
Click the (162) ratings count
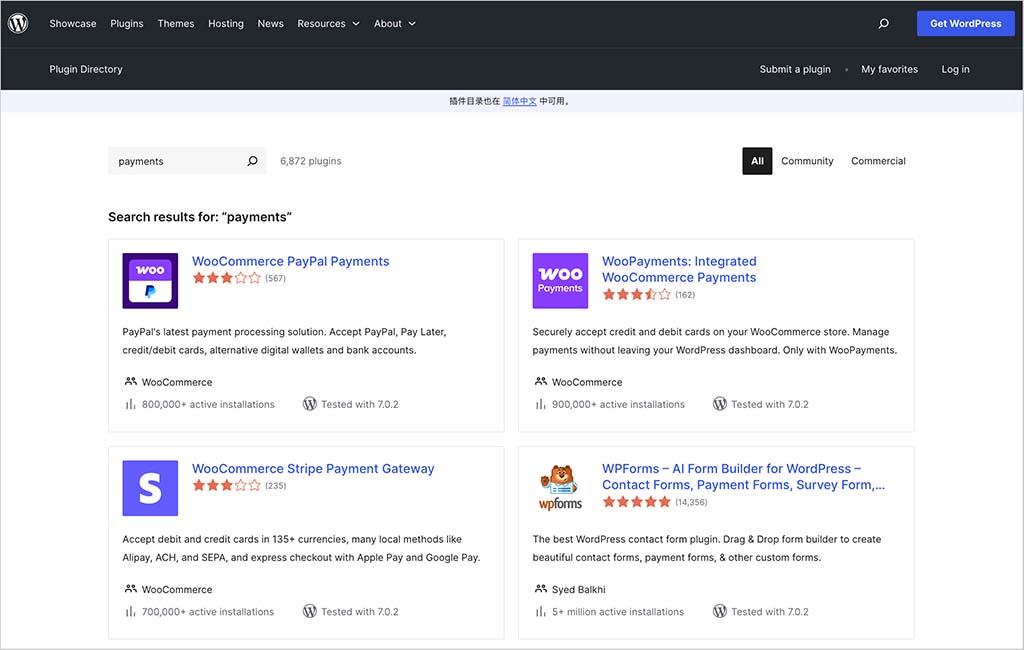[x=685, y=295]
